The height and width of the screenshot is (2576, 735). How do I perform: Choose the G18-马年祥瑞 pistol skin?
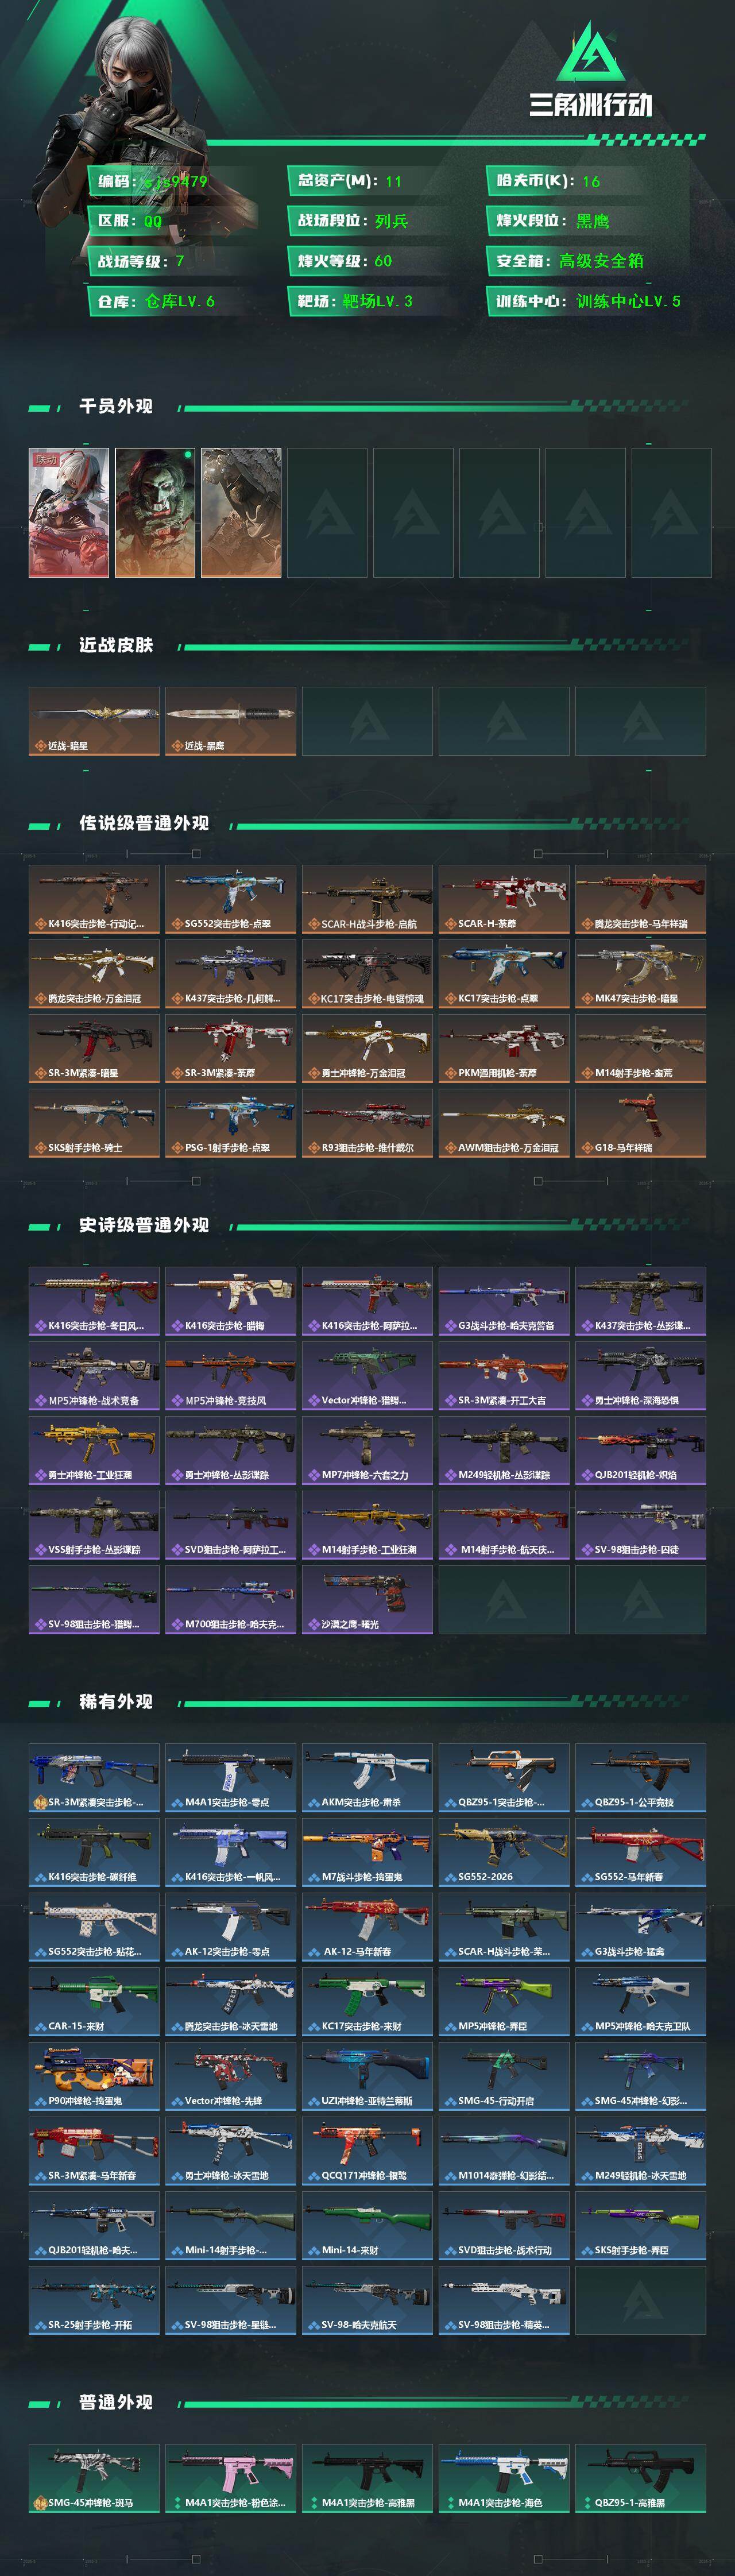(641, 1123)
